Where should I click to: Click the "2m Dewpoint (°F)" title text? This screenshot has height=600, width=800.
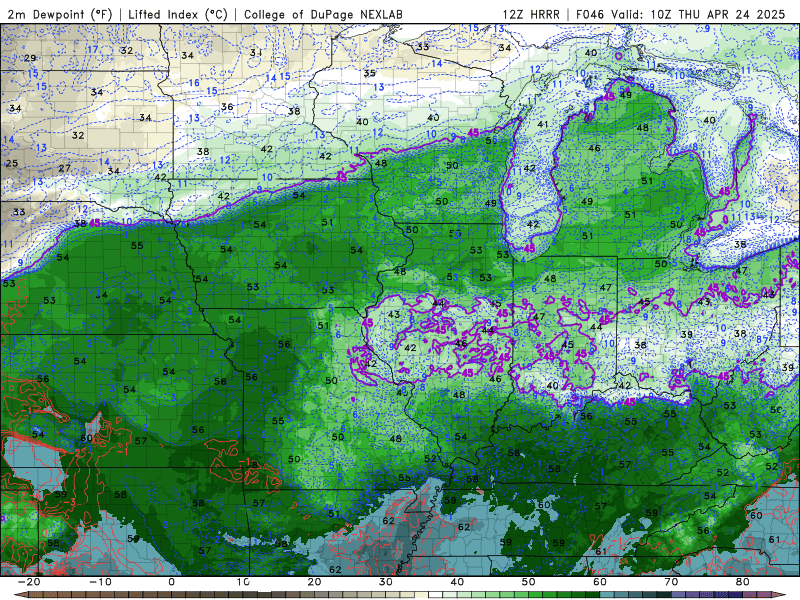pyautogui.click(x=60, y=14)
